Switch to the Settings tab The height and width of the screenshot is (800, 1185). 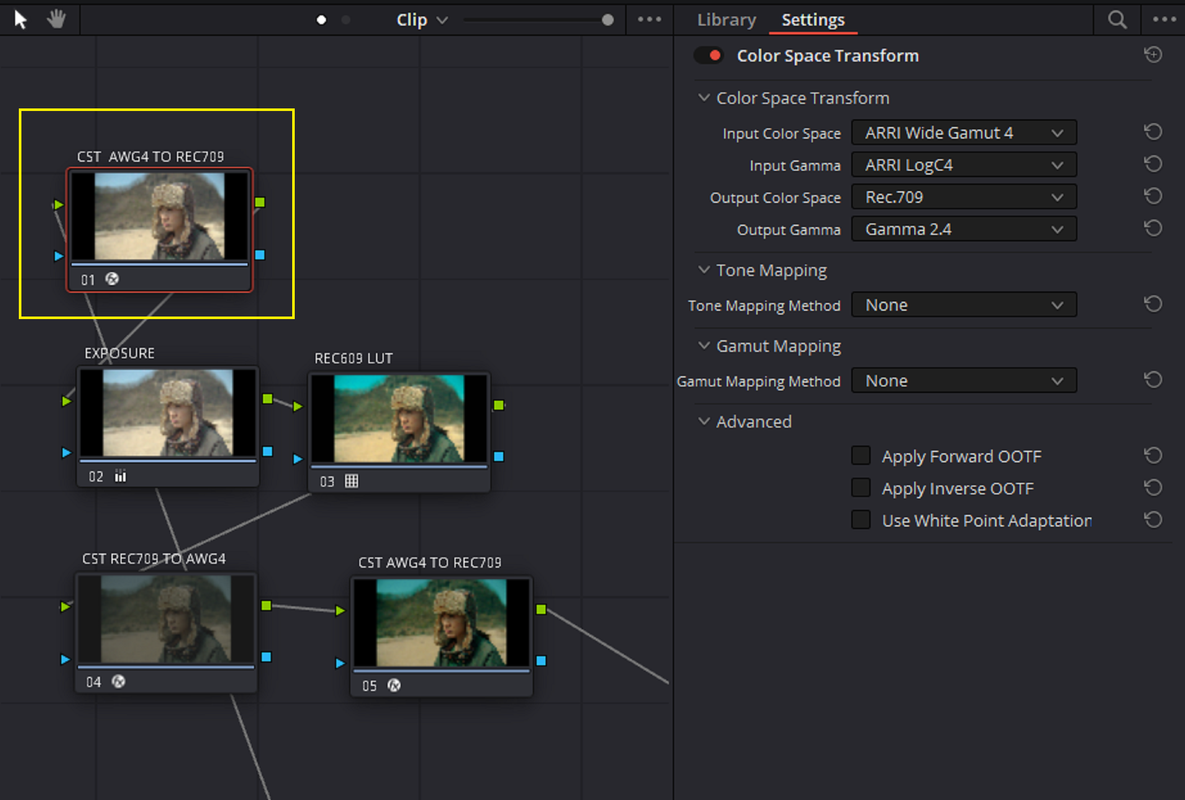pos(813,20)
